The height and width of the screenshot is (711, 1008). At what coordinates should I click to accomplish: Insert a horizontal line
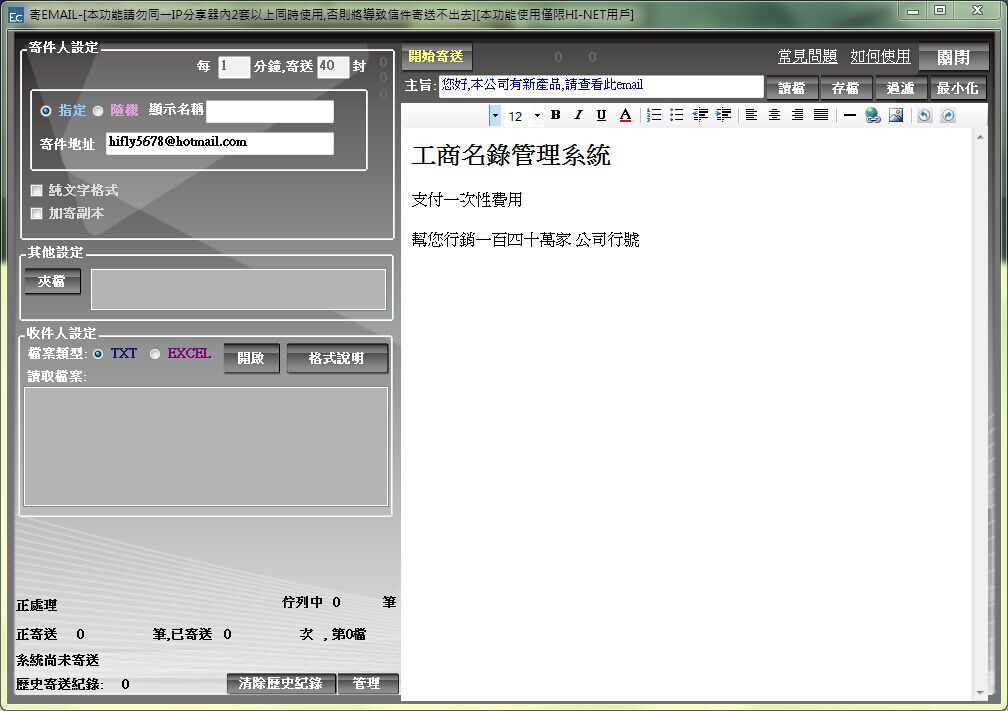pos(849,116)
